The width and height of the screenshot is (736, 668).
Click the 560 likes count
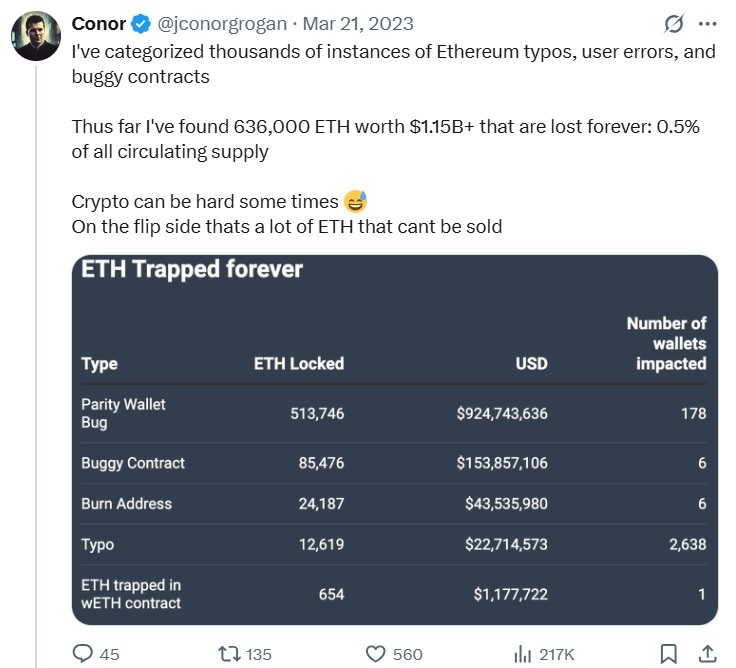(407, 654)
